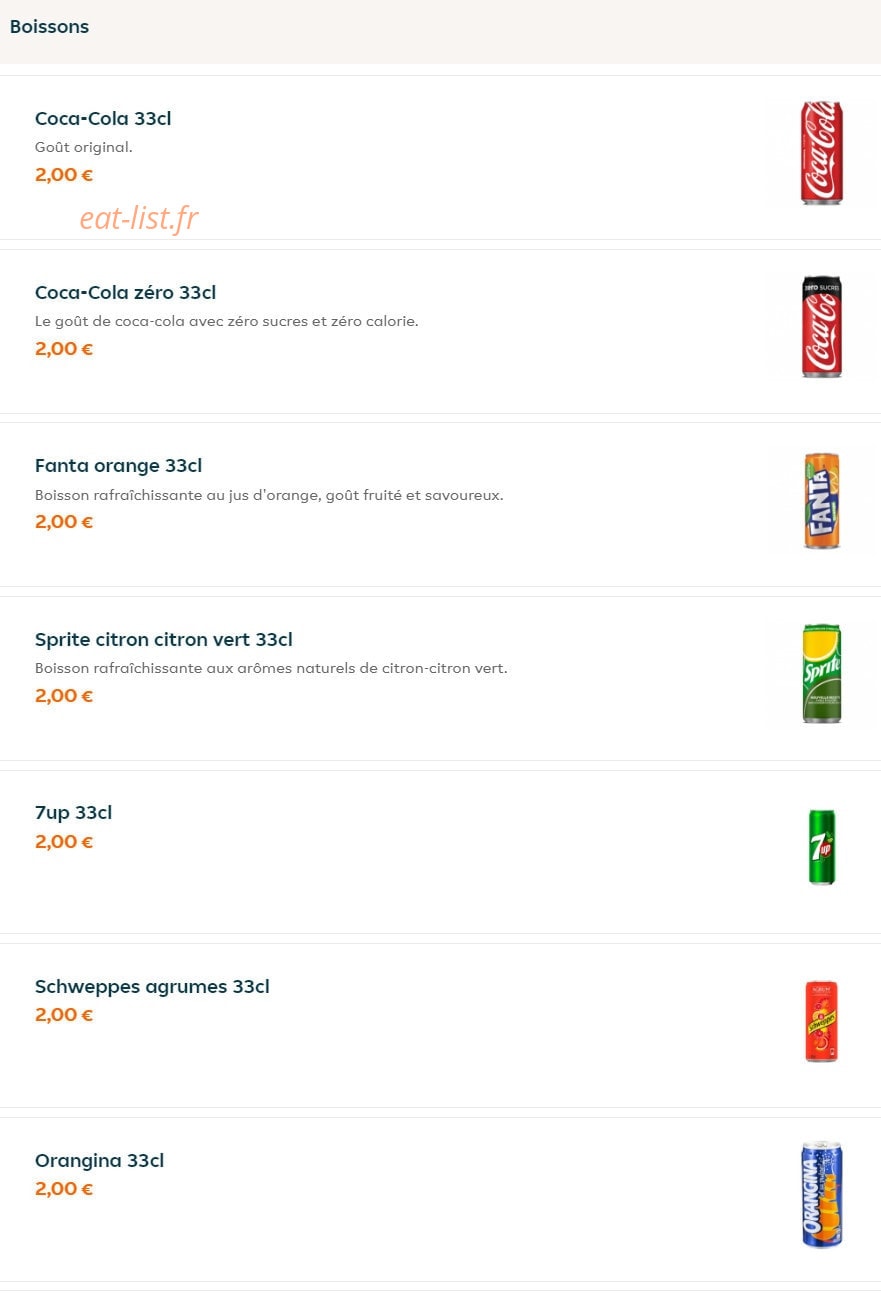
Task: Click the eat-list.fr watermark text
Action: point(139,217)
